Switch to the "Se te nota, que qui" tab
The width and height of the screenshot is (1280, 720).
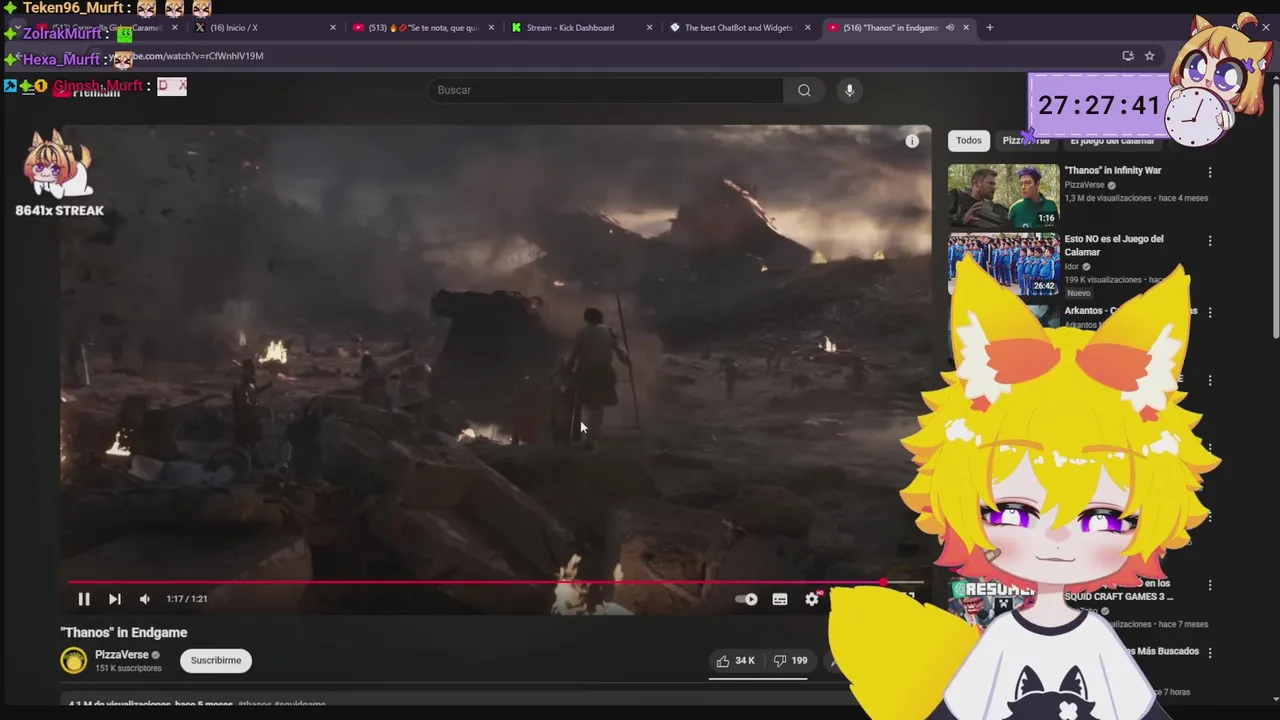pyautogui.click(x=424, y=28)
